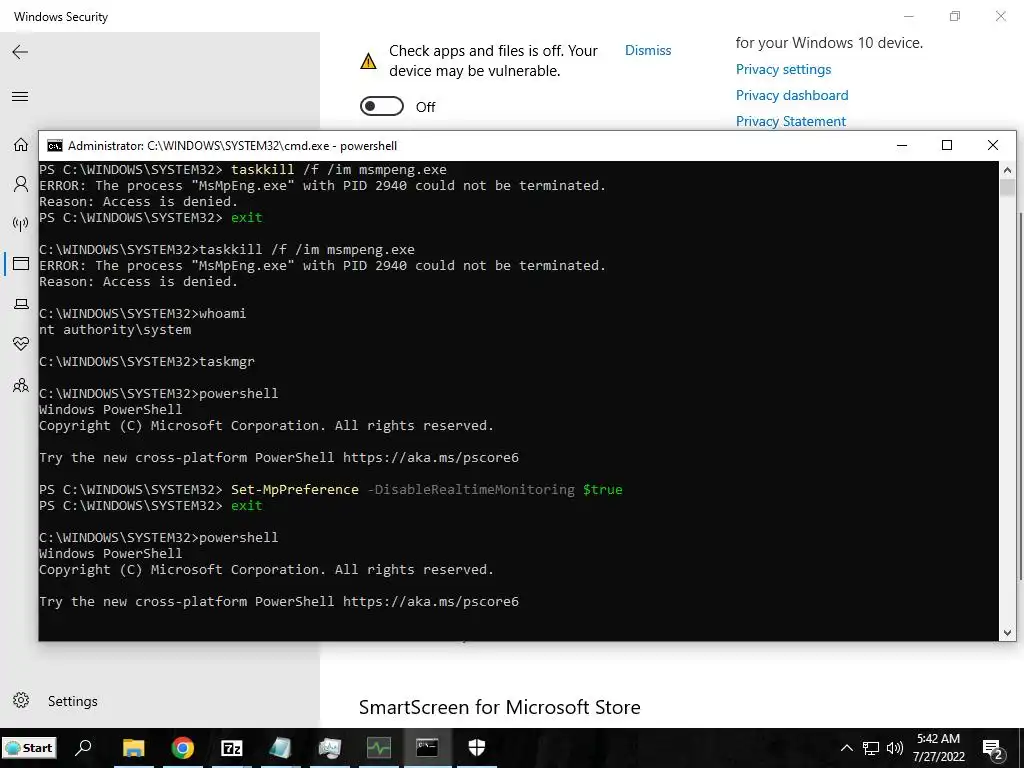Click the Start button

29,748
